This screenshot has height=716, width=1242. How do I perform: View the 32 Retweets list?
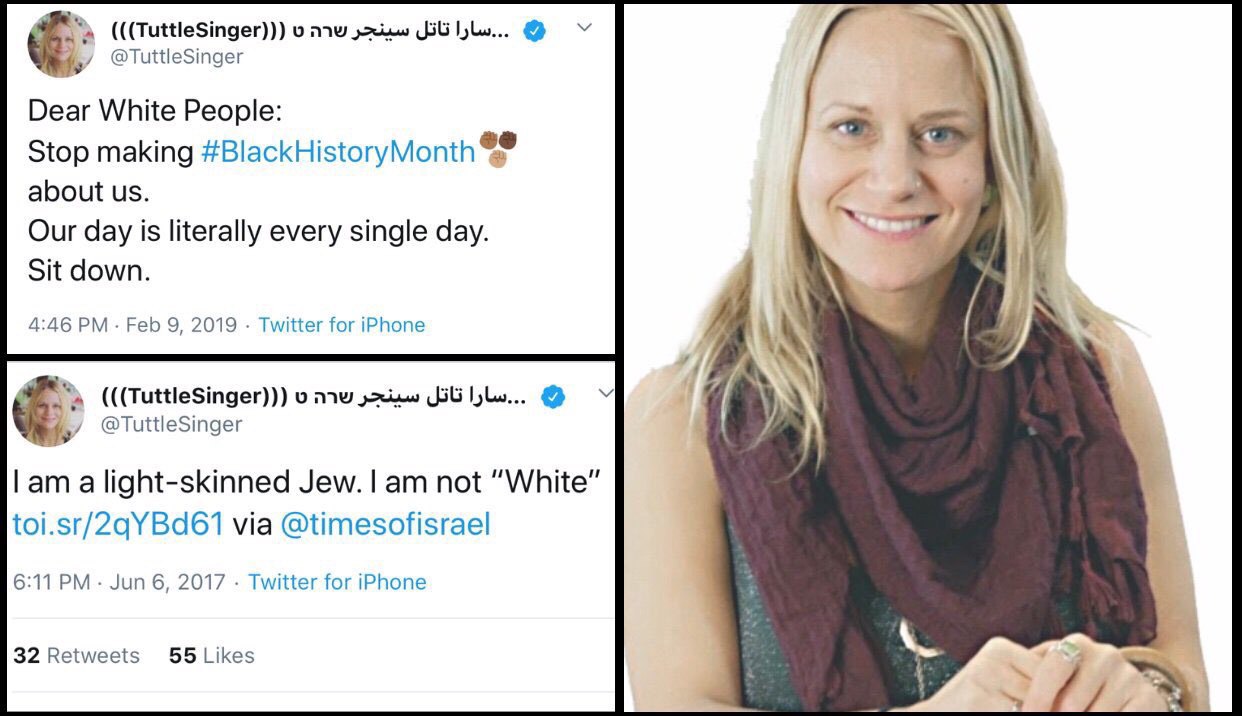77,656
